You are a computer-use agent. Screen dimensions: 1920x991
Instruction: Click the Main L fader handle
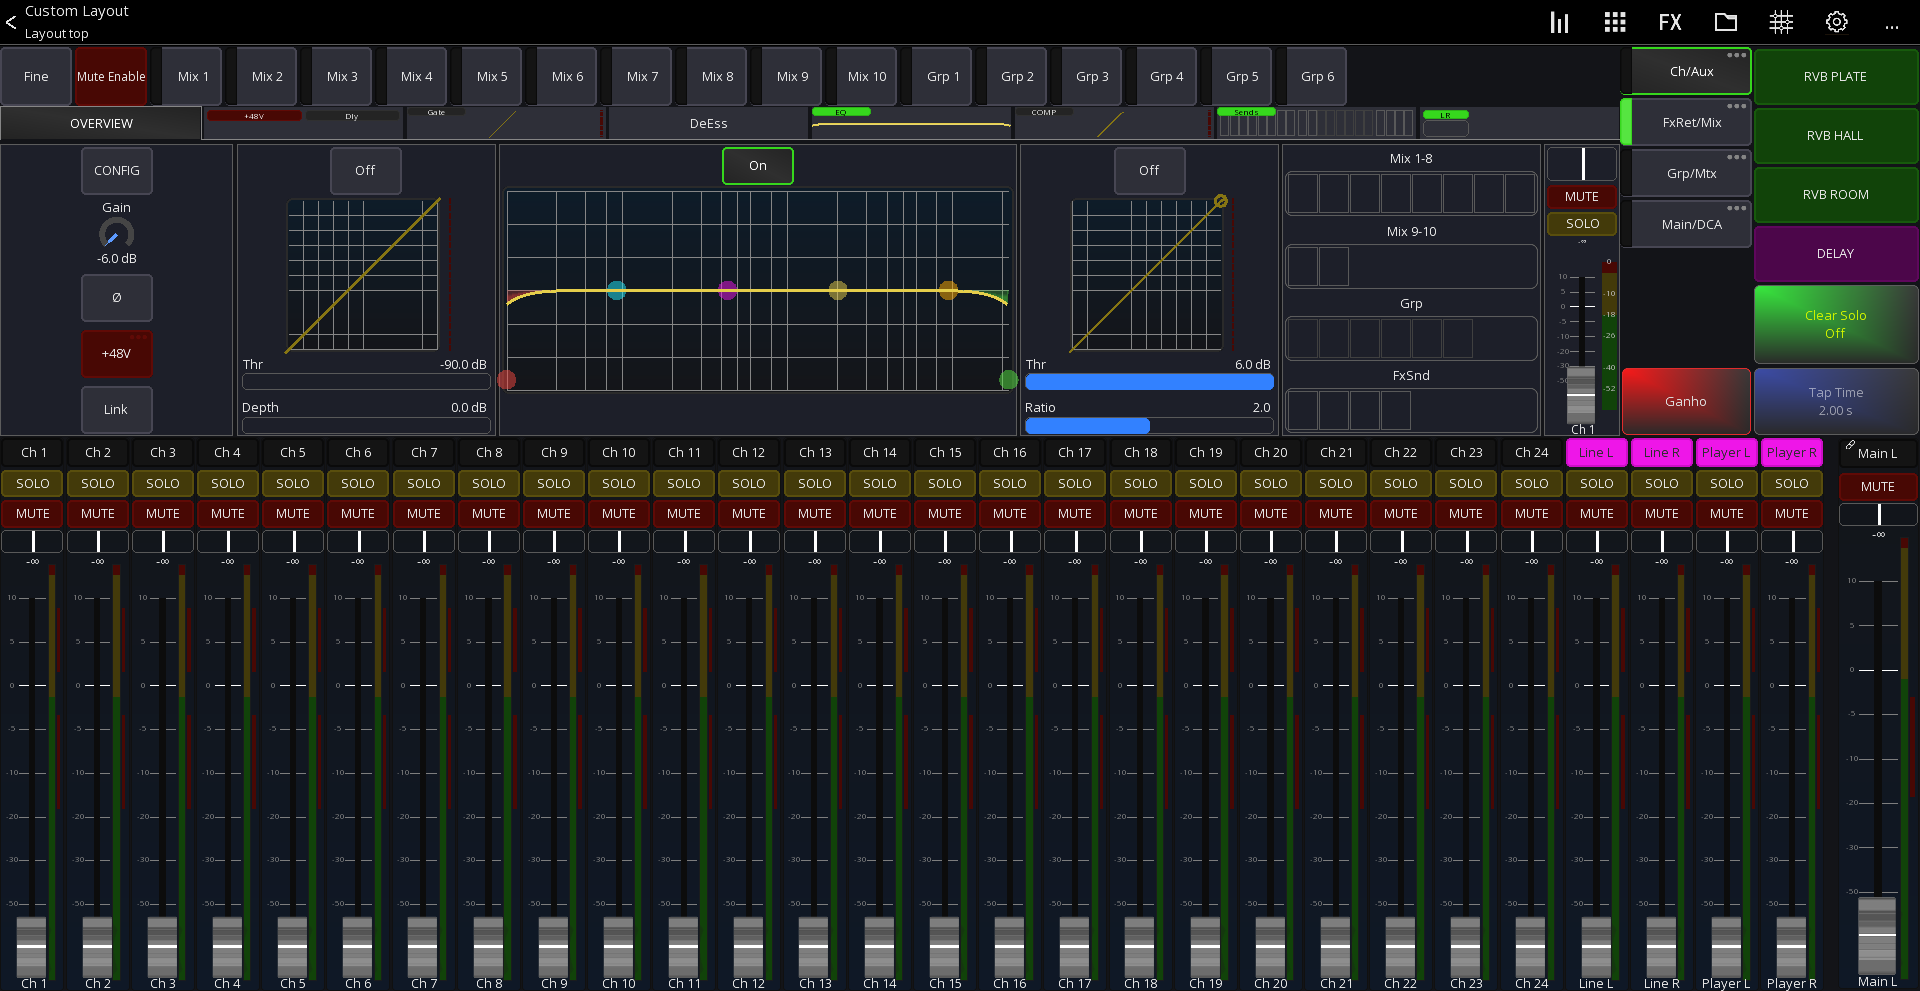coord(1877,935)
